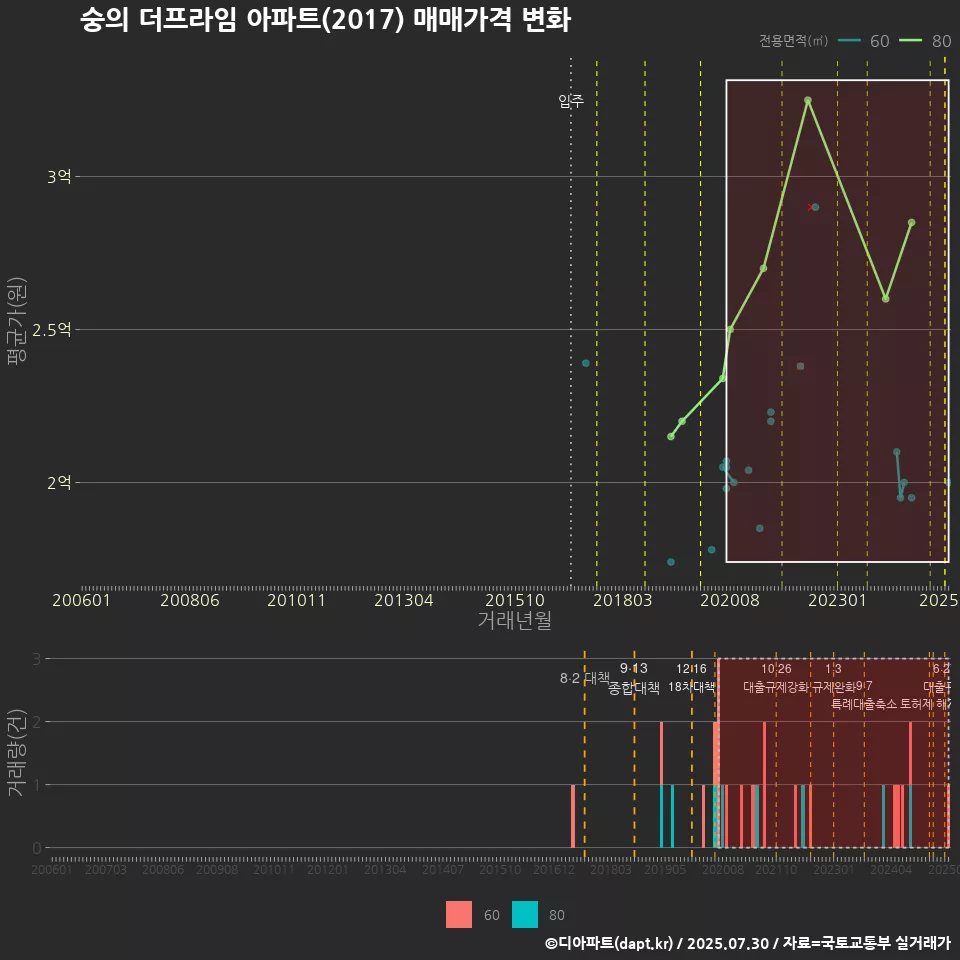This screenshot has width=960, height=960.
Task: Click the peak point of the green line
Action: pos(808,100)
